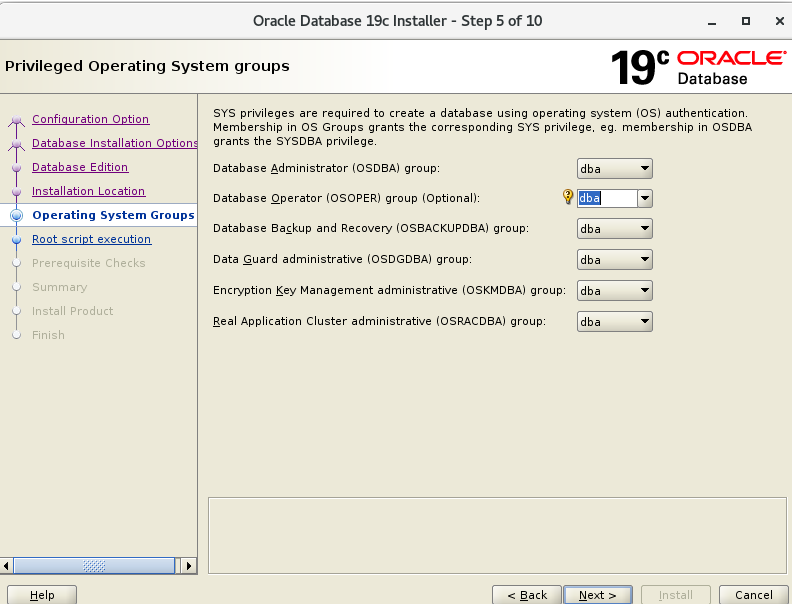Click the Installation Location step bullet
Image resolution: width=792 pixels, height=604 pixels.
click(16, 192)
